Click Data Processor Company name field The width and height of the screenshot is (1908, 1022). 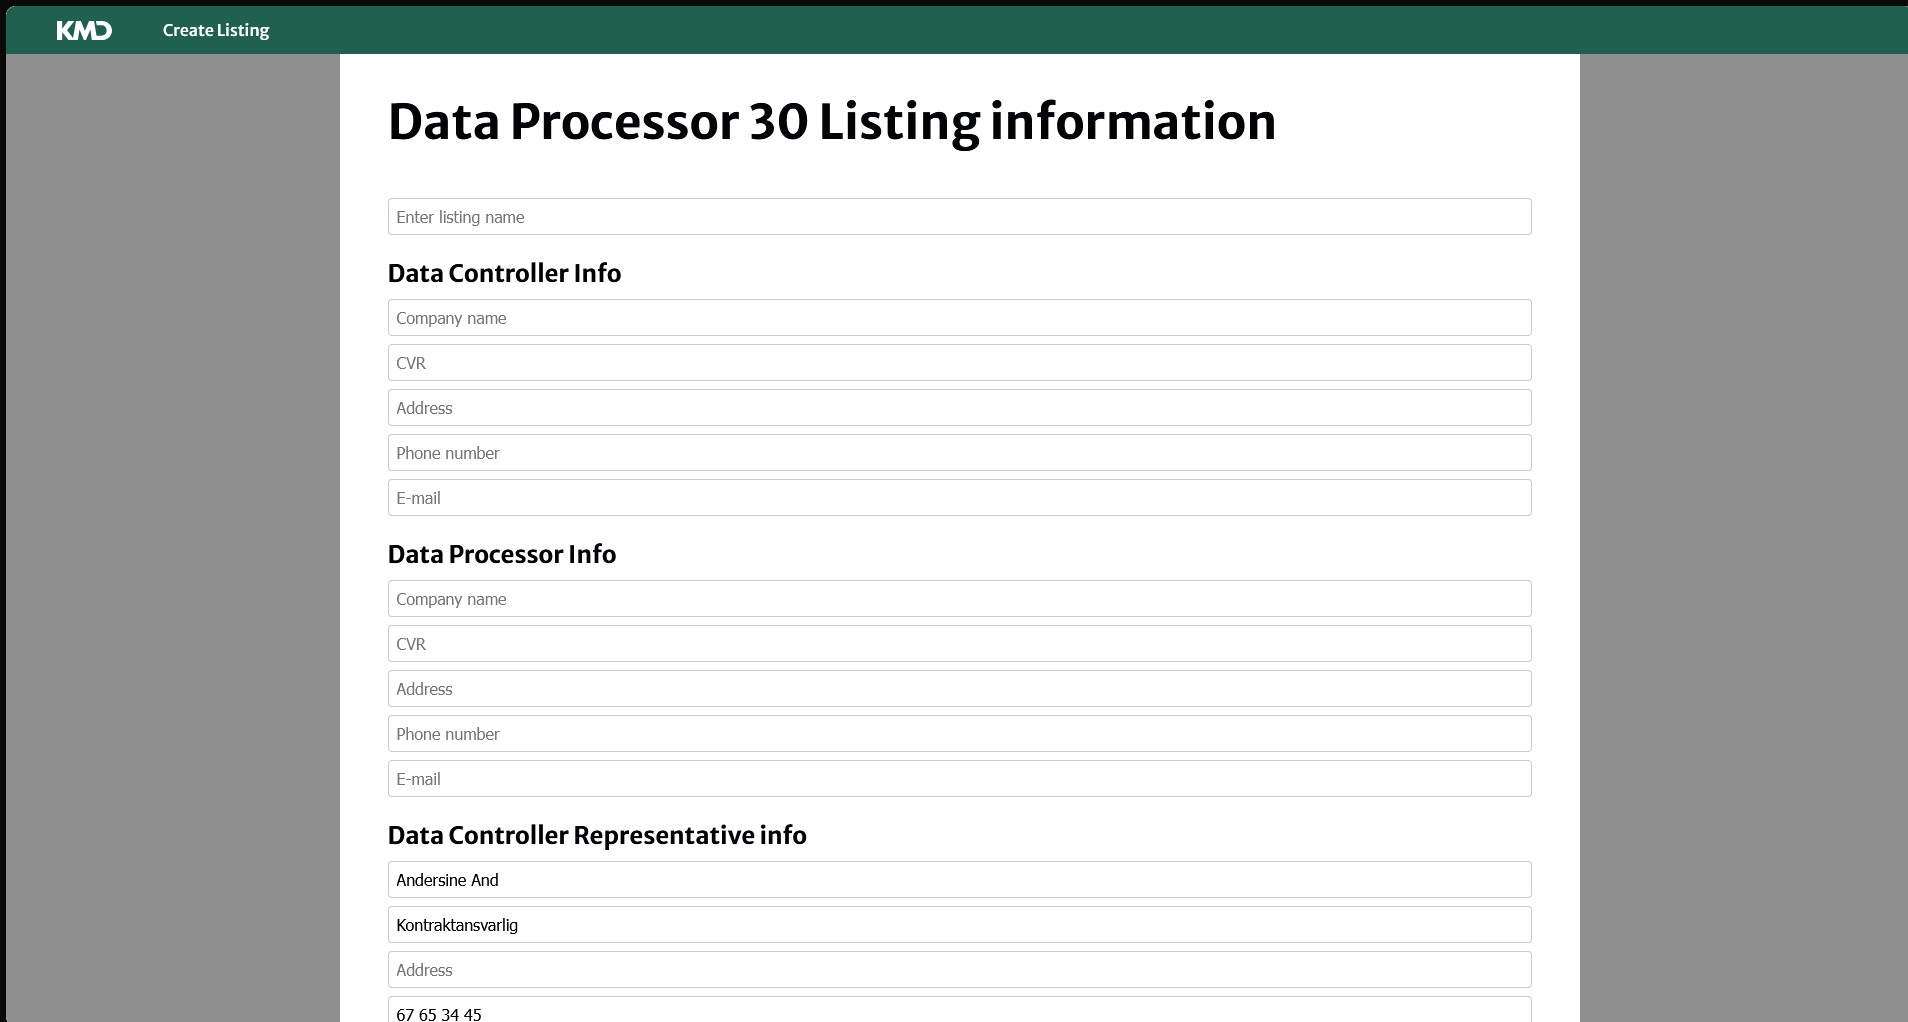959,599
